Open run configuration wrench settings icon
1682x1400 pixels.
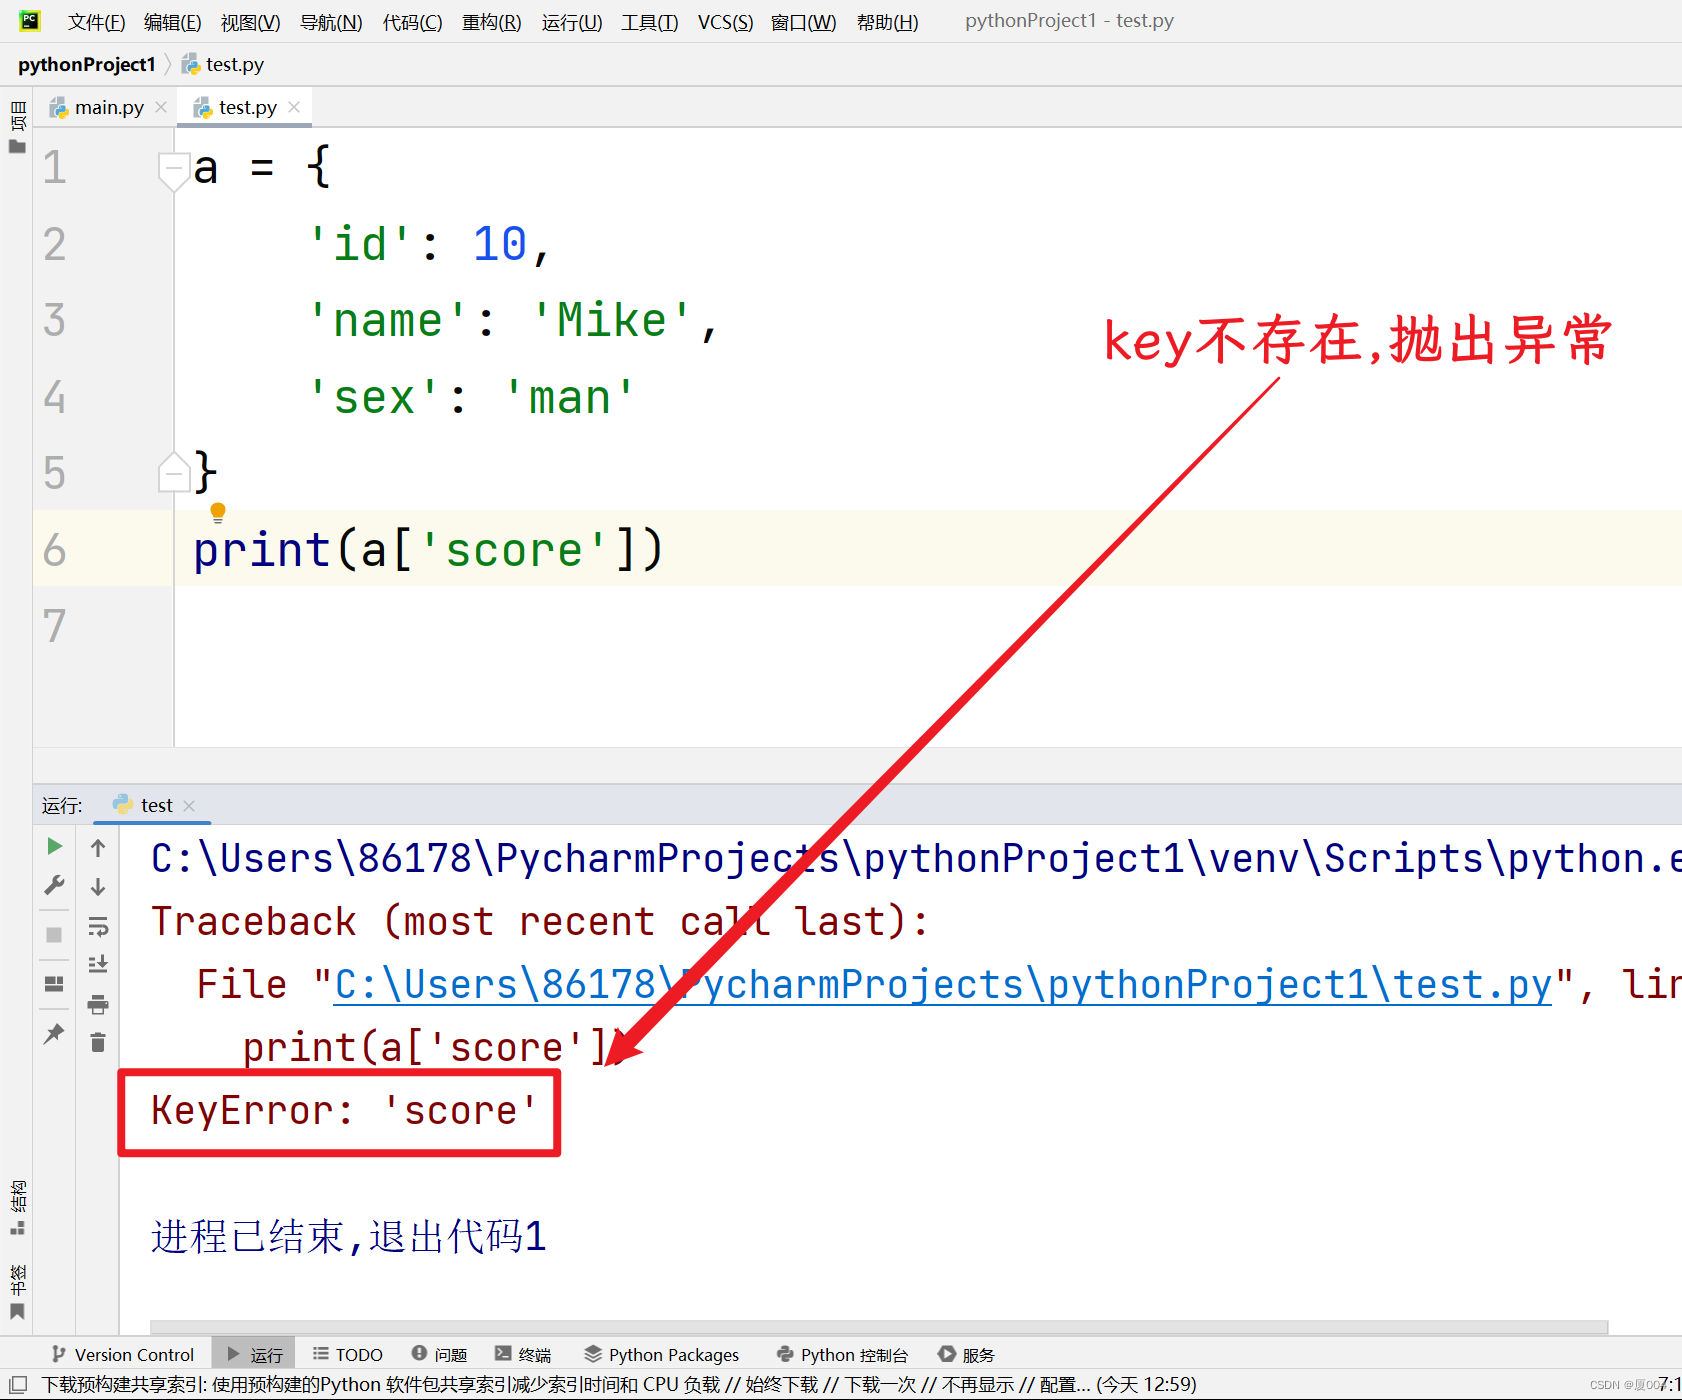(x=55, y=885)
